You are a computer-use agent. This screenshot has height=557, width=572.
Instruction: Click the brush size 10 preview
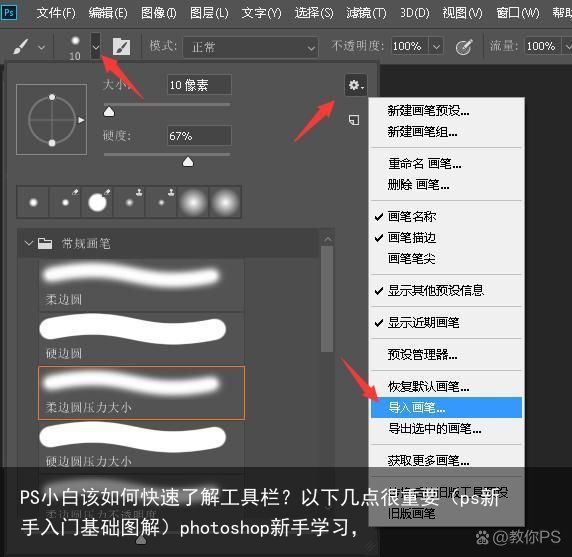[75, 47]
